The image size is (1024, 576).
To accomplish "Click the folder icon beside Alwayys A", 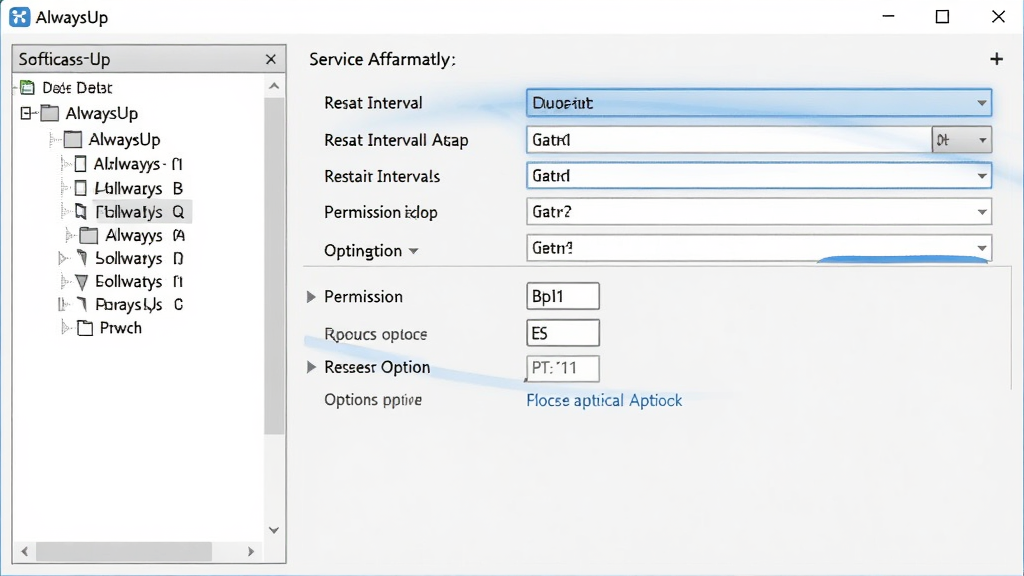I will tap(89, 235).
